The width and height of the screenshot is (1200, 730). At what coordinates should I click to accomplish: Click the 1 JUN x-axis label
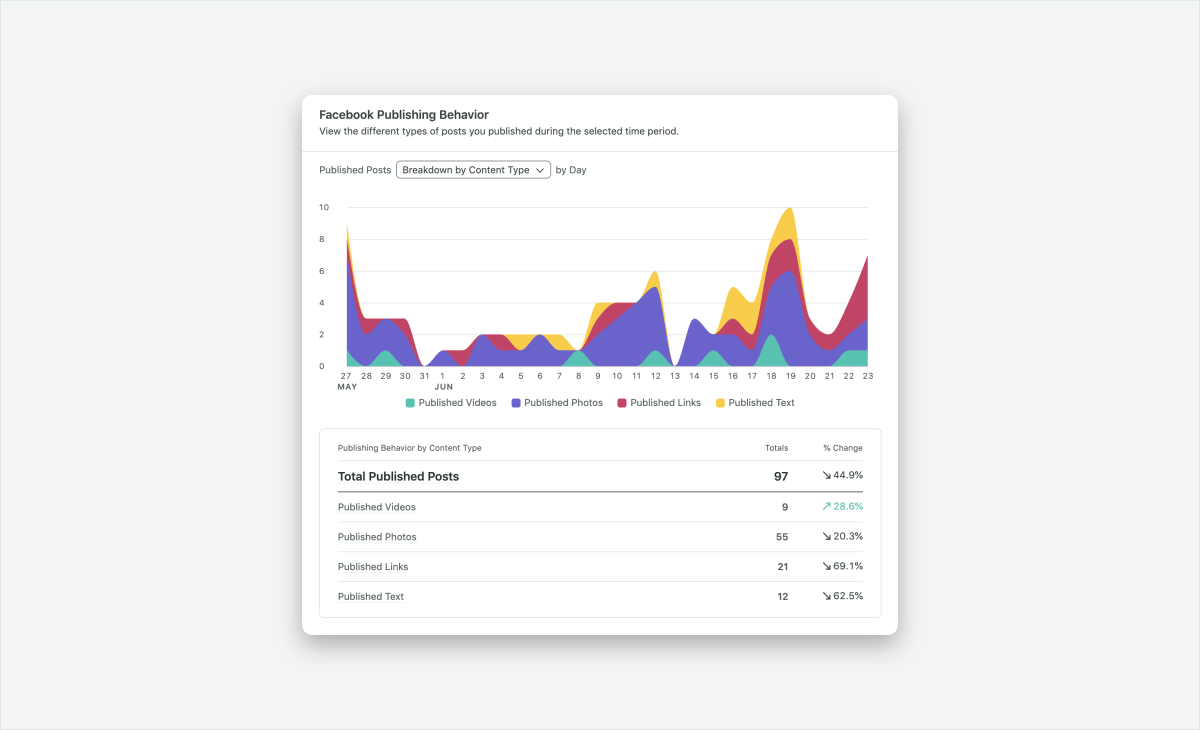click(x=443, y=381)
